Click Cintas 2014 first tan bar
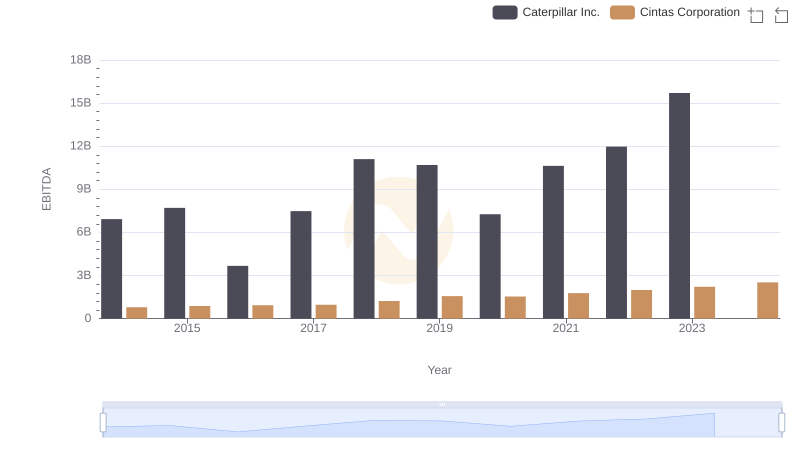Image resolution: width=800 pixels, height=461 pixels. tap(137, 313)
